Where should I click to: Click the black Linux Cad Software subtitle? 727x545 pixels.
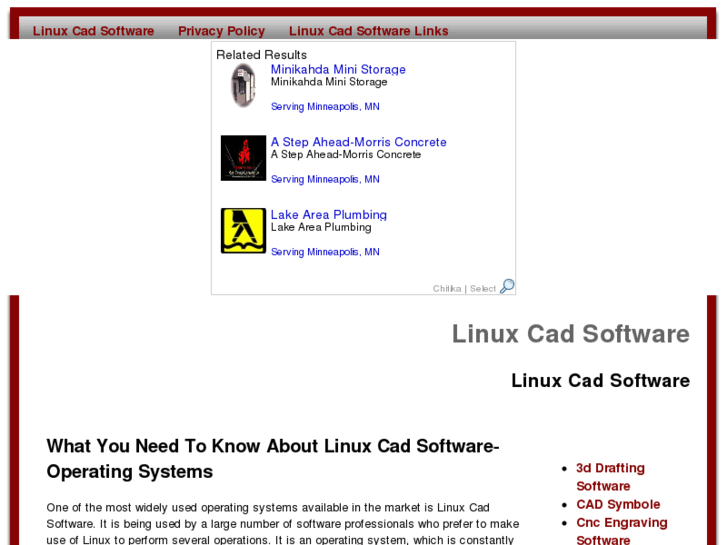[600, 380]
